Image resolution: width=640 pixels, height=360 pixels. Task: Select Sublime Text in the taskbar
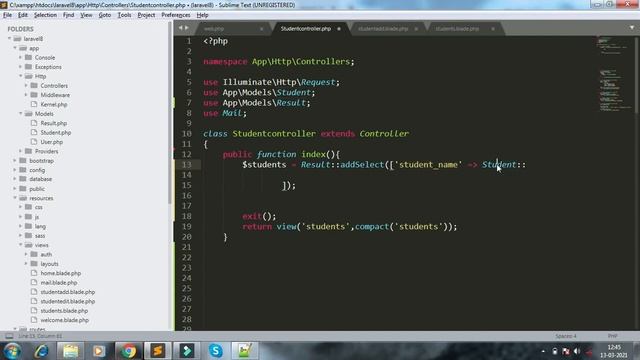(x=158, y=351)
